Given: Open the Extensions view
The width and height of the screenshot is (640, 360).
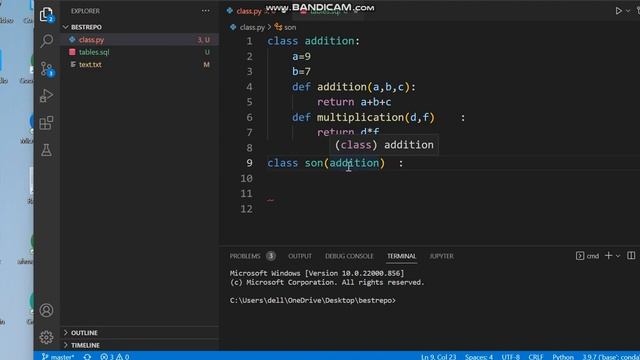Looking at the screenshot, I should tap(47, 123).
